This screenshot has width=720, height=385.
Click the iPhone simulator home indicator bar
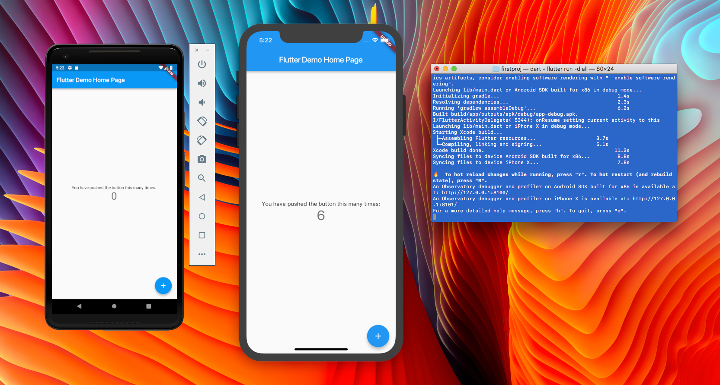click(x=321, y=349)
